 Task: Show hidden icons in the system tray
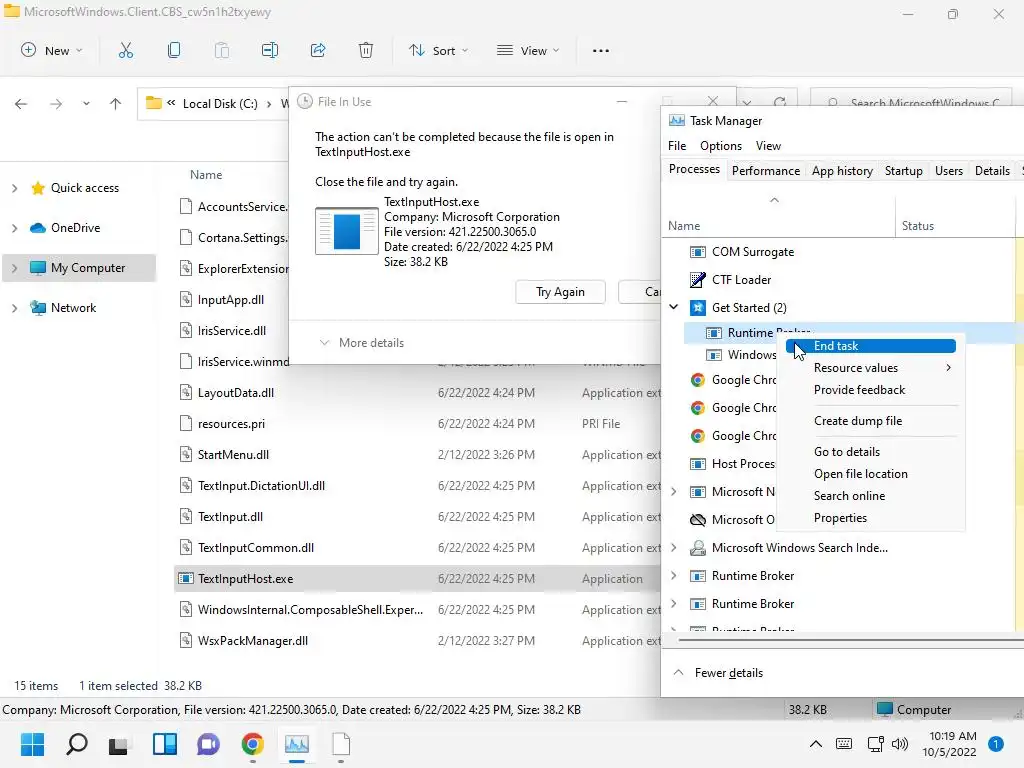[x=816, y=744]
